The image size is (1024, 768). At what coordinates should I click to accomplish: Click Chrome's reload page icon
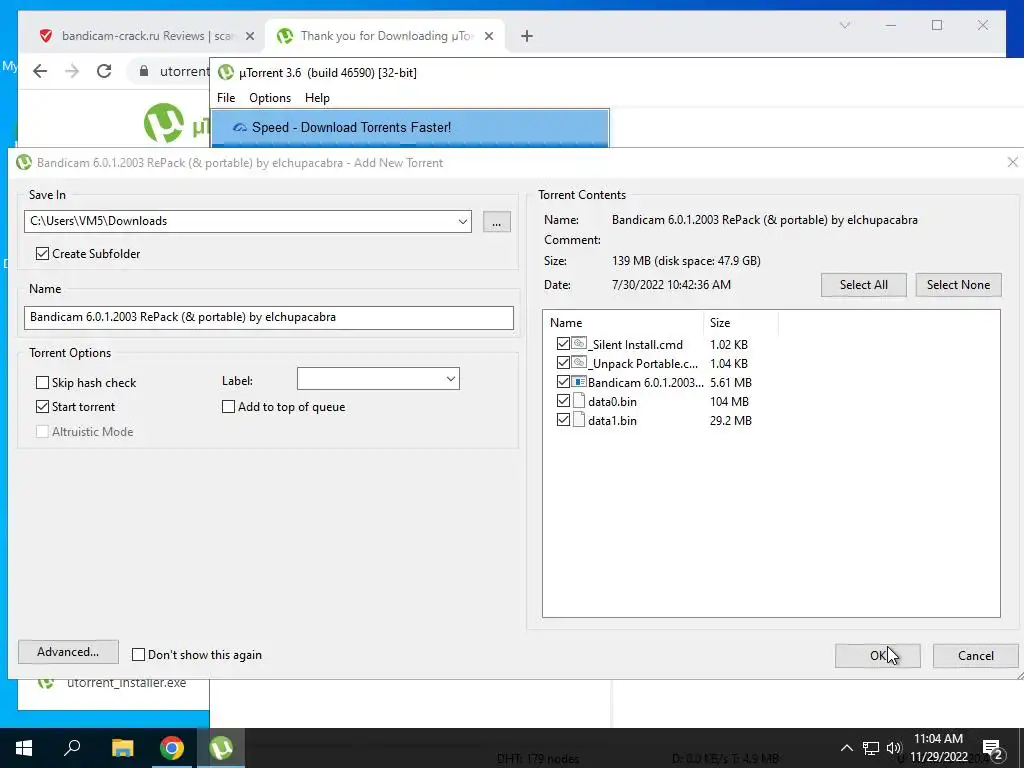tap(104, 71)
